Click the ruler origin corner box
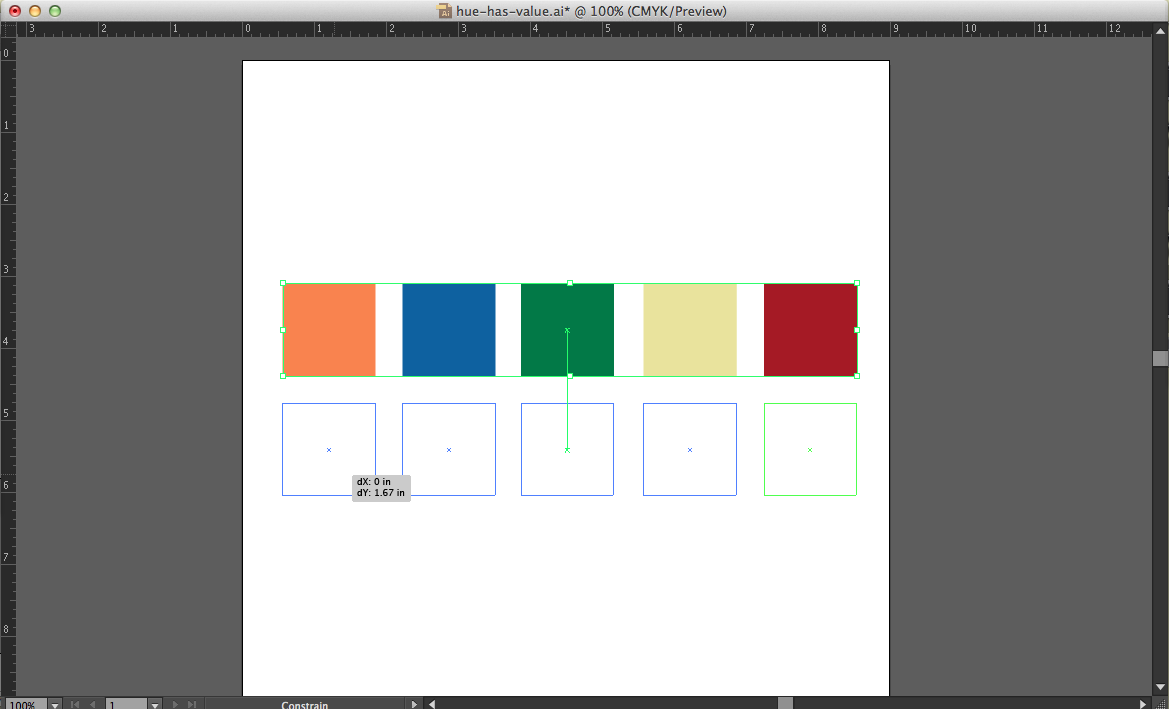The height and width of the screenshot is (709, 1169). click(7, 29)
